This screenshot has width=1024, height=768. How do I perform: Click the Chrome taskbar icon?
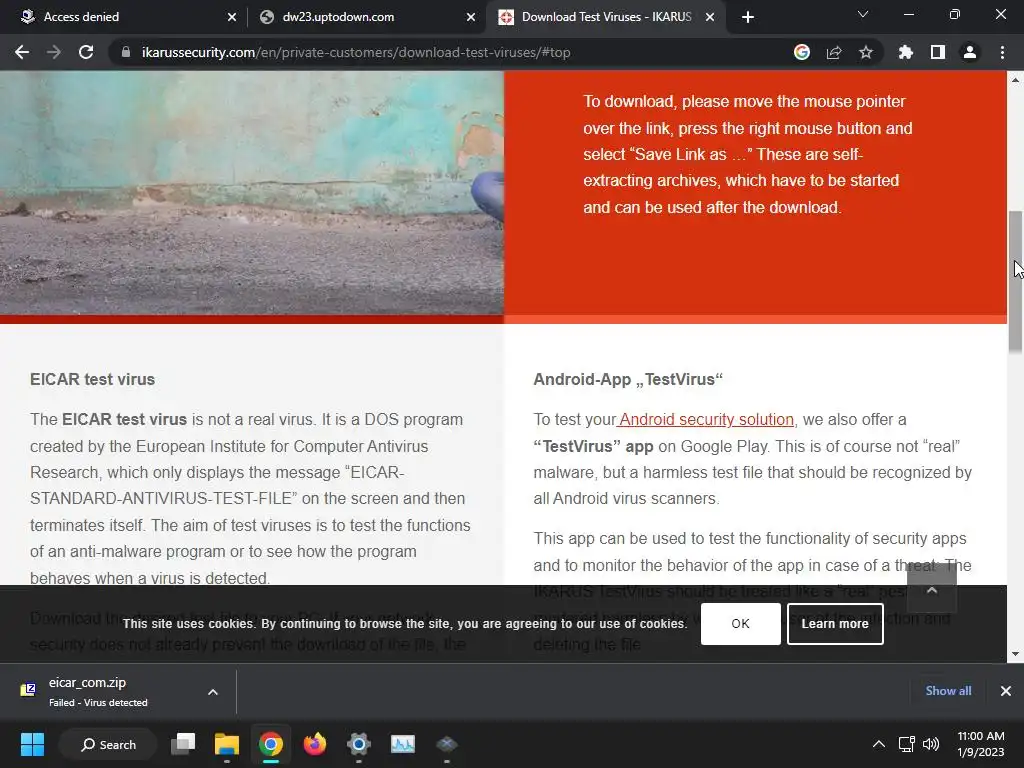click(x=270, y=744)
